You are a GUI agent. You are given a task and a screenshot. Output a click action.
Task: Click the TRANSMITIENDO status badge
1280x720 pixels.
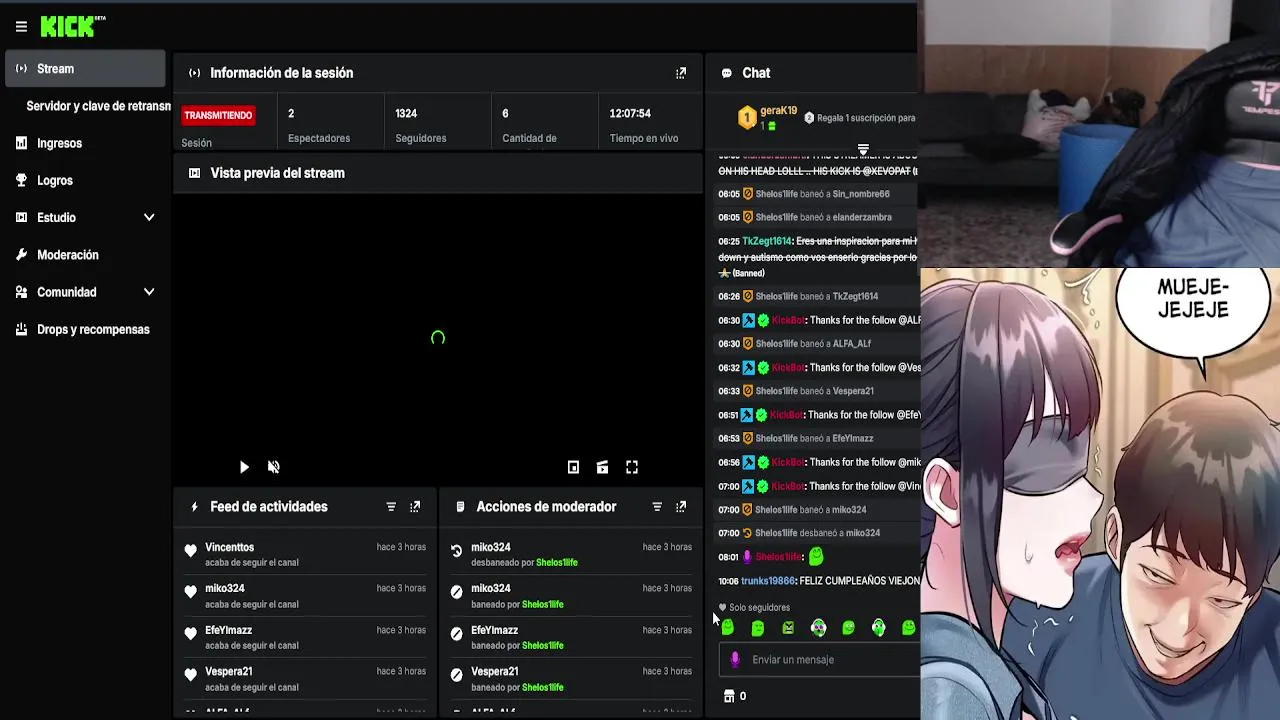point(218,115)
